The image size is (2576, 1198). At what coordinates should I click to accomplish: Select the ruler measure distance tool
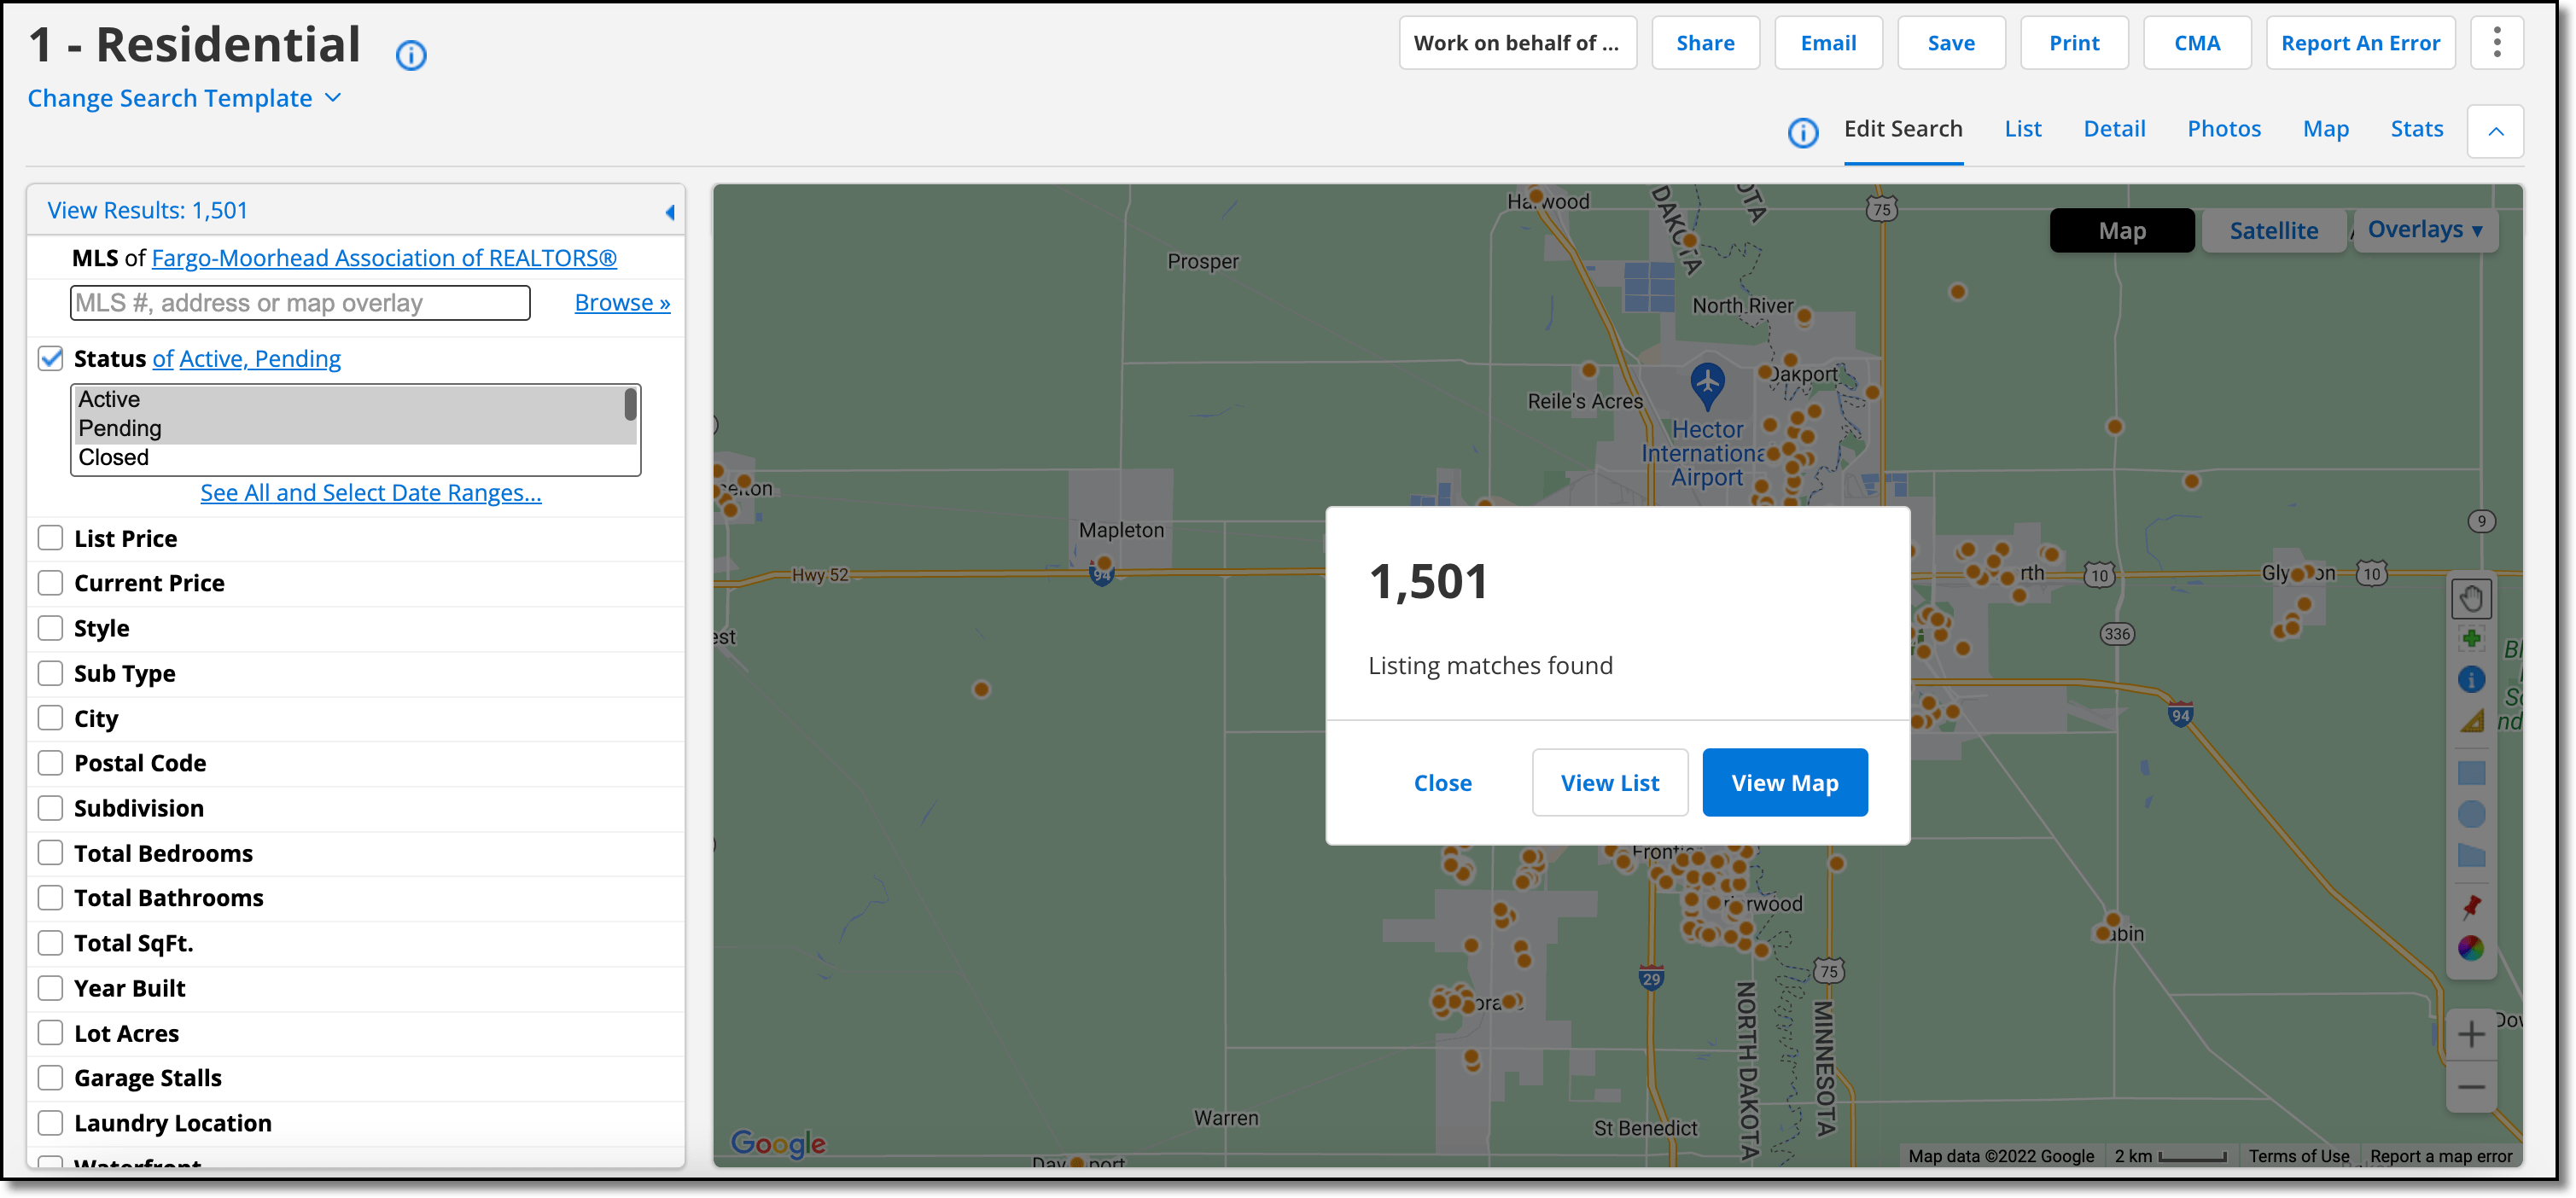pyautogui.click(x=2470, y=721)
